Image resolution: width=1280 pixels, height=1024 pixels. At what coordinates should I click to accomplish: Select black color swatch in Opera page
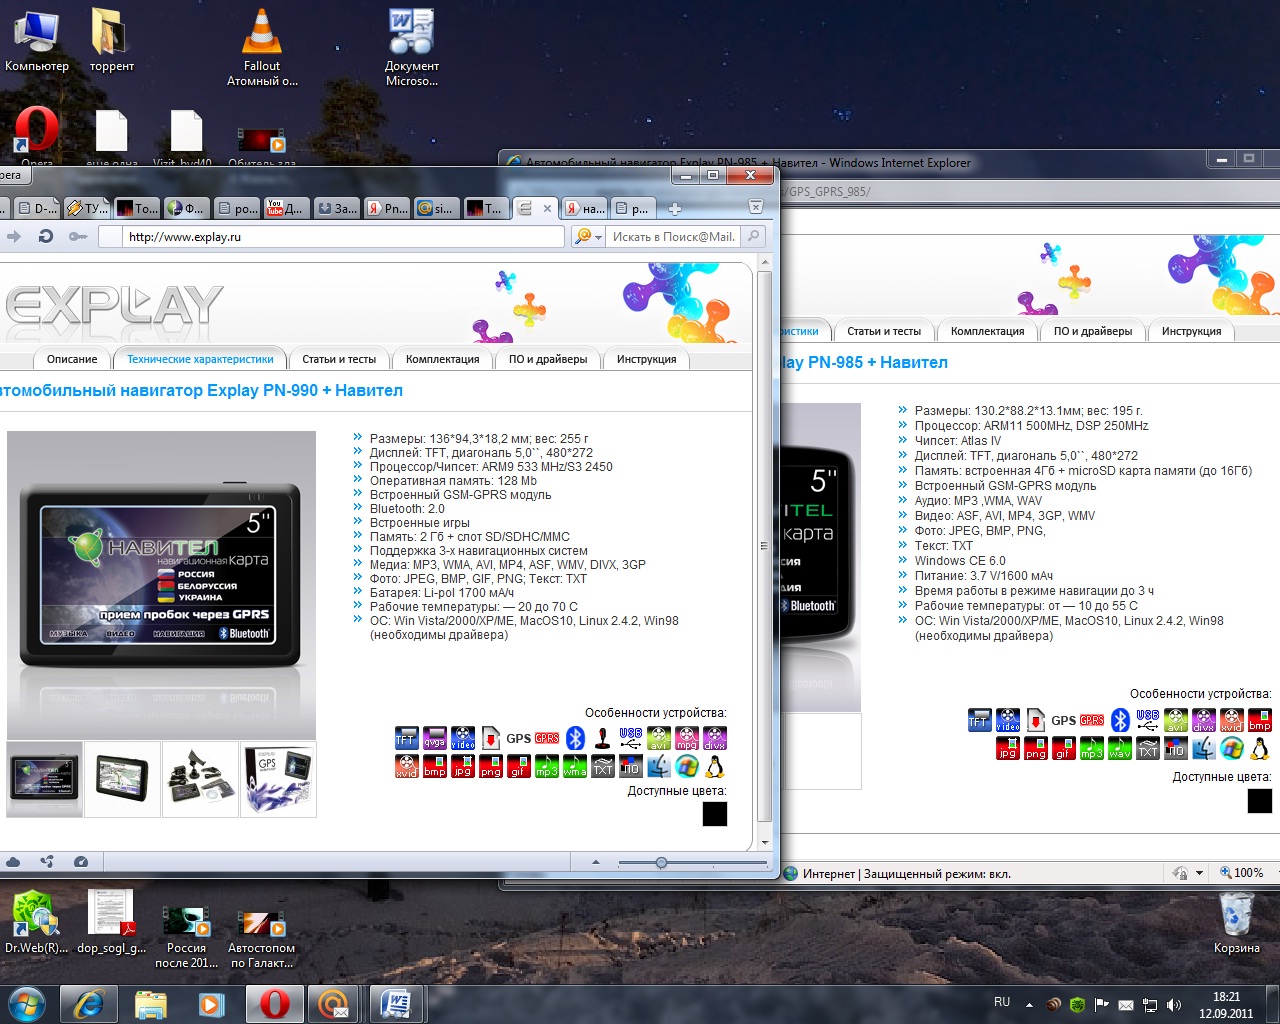(x=715, y=814)
